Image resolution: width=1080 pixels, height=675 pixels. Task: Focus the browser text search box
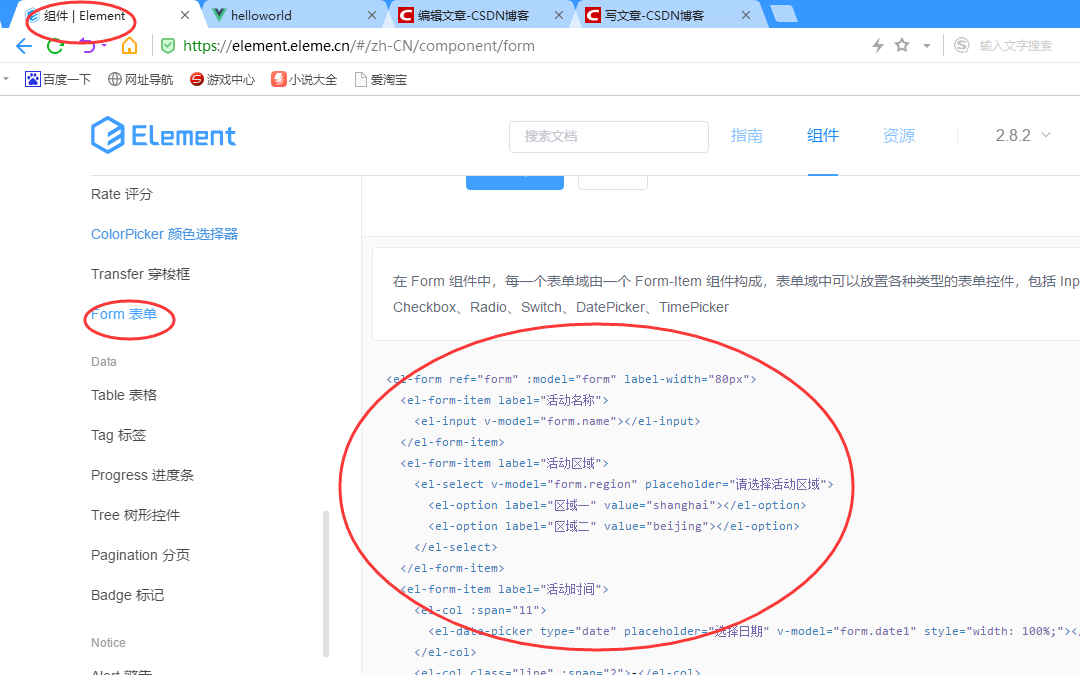click(1015, 46)
